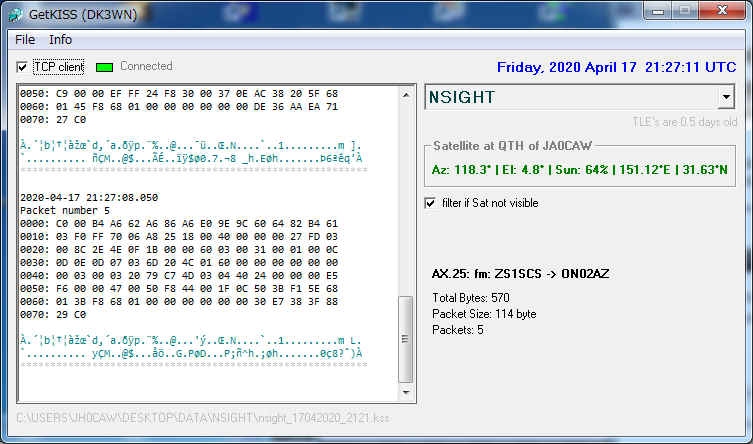
Task: Toggle filter if Sat not visible checkbox
Action: pos(430,203)
